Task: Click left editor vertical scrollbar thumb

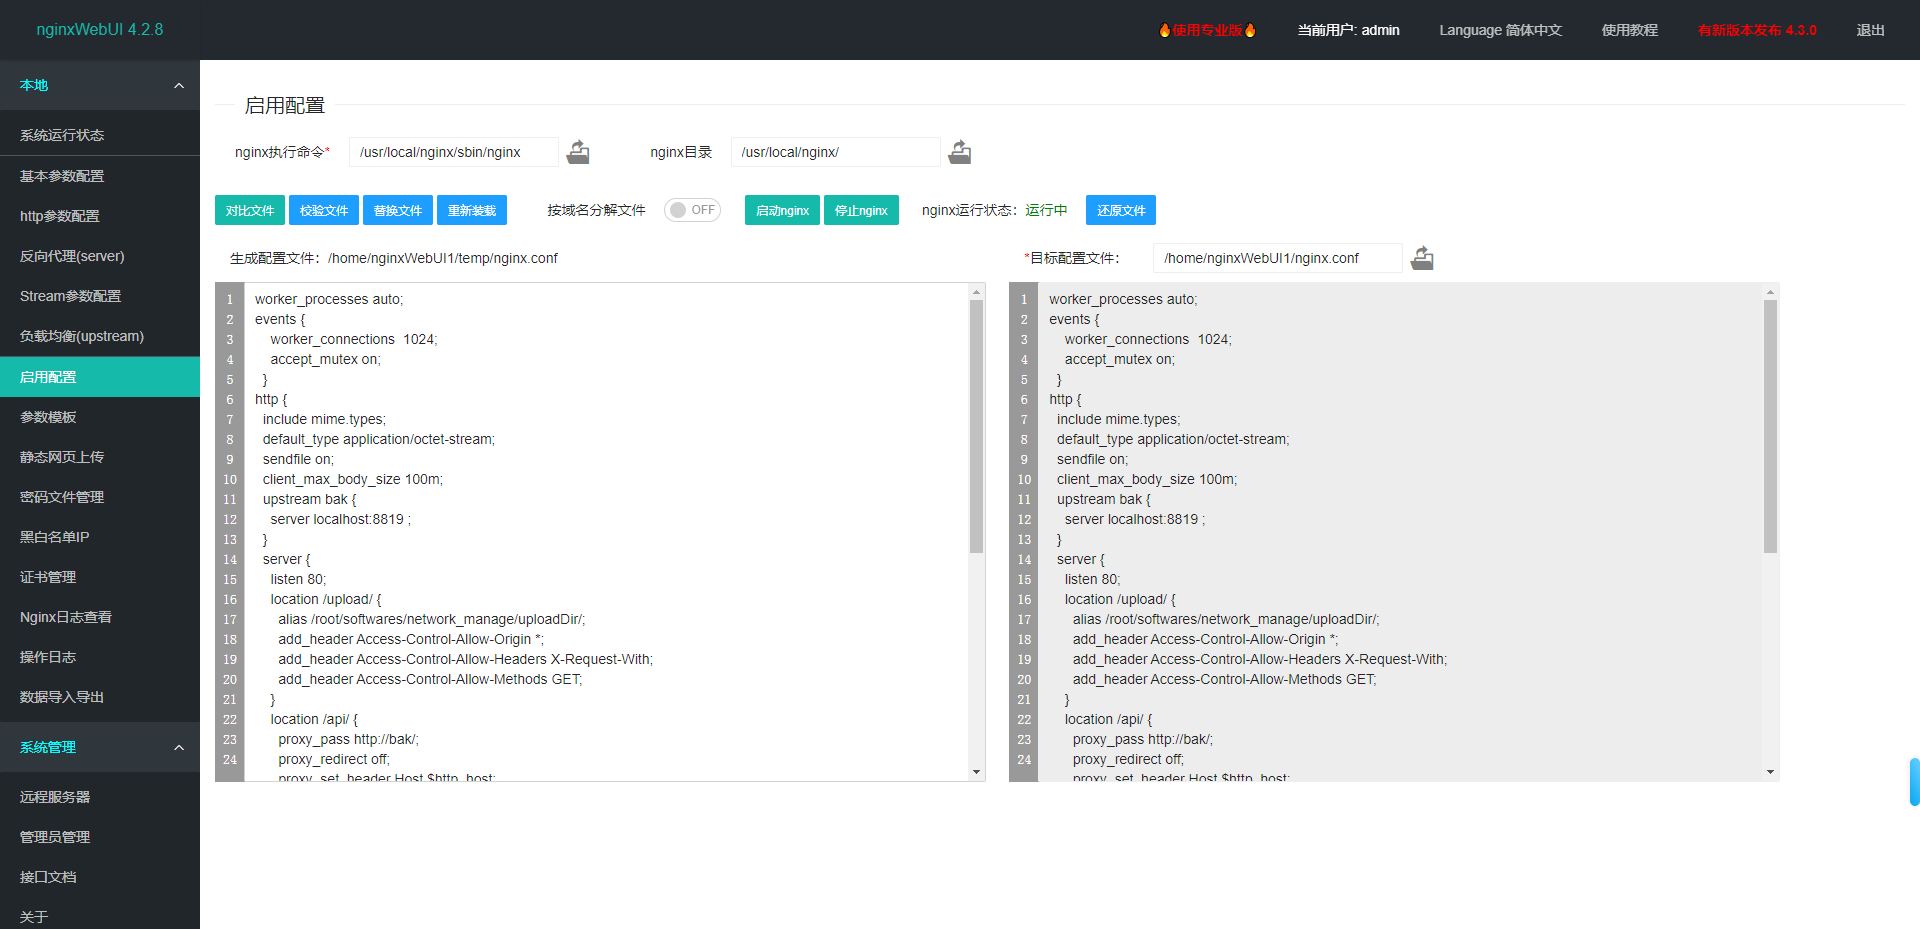Action: [977, 426]
